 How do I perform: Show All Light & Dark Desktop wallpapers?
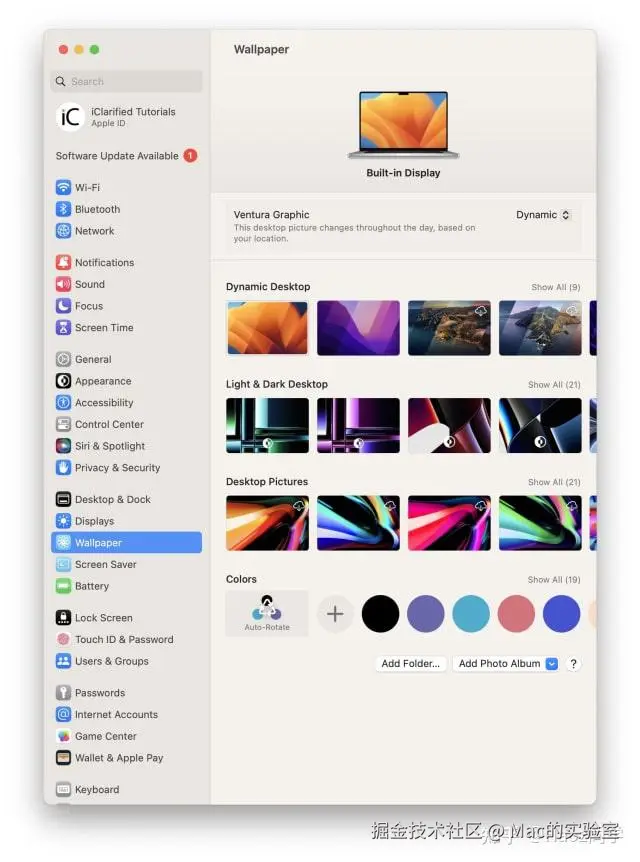(x=554, y=385)
